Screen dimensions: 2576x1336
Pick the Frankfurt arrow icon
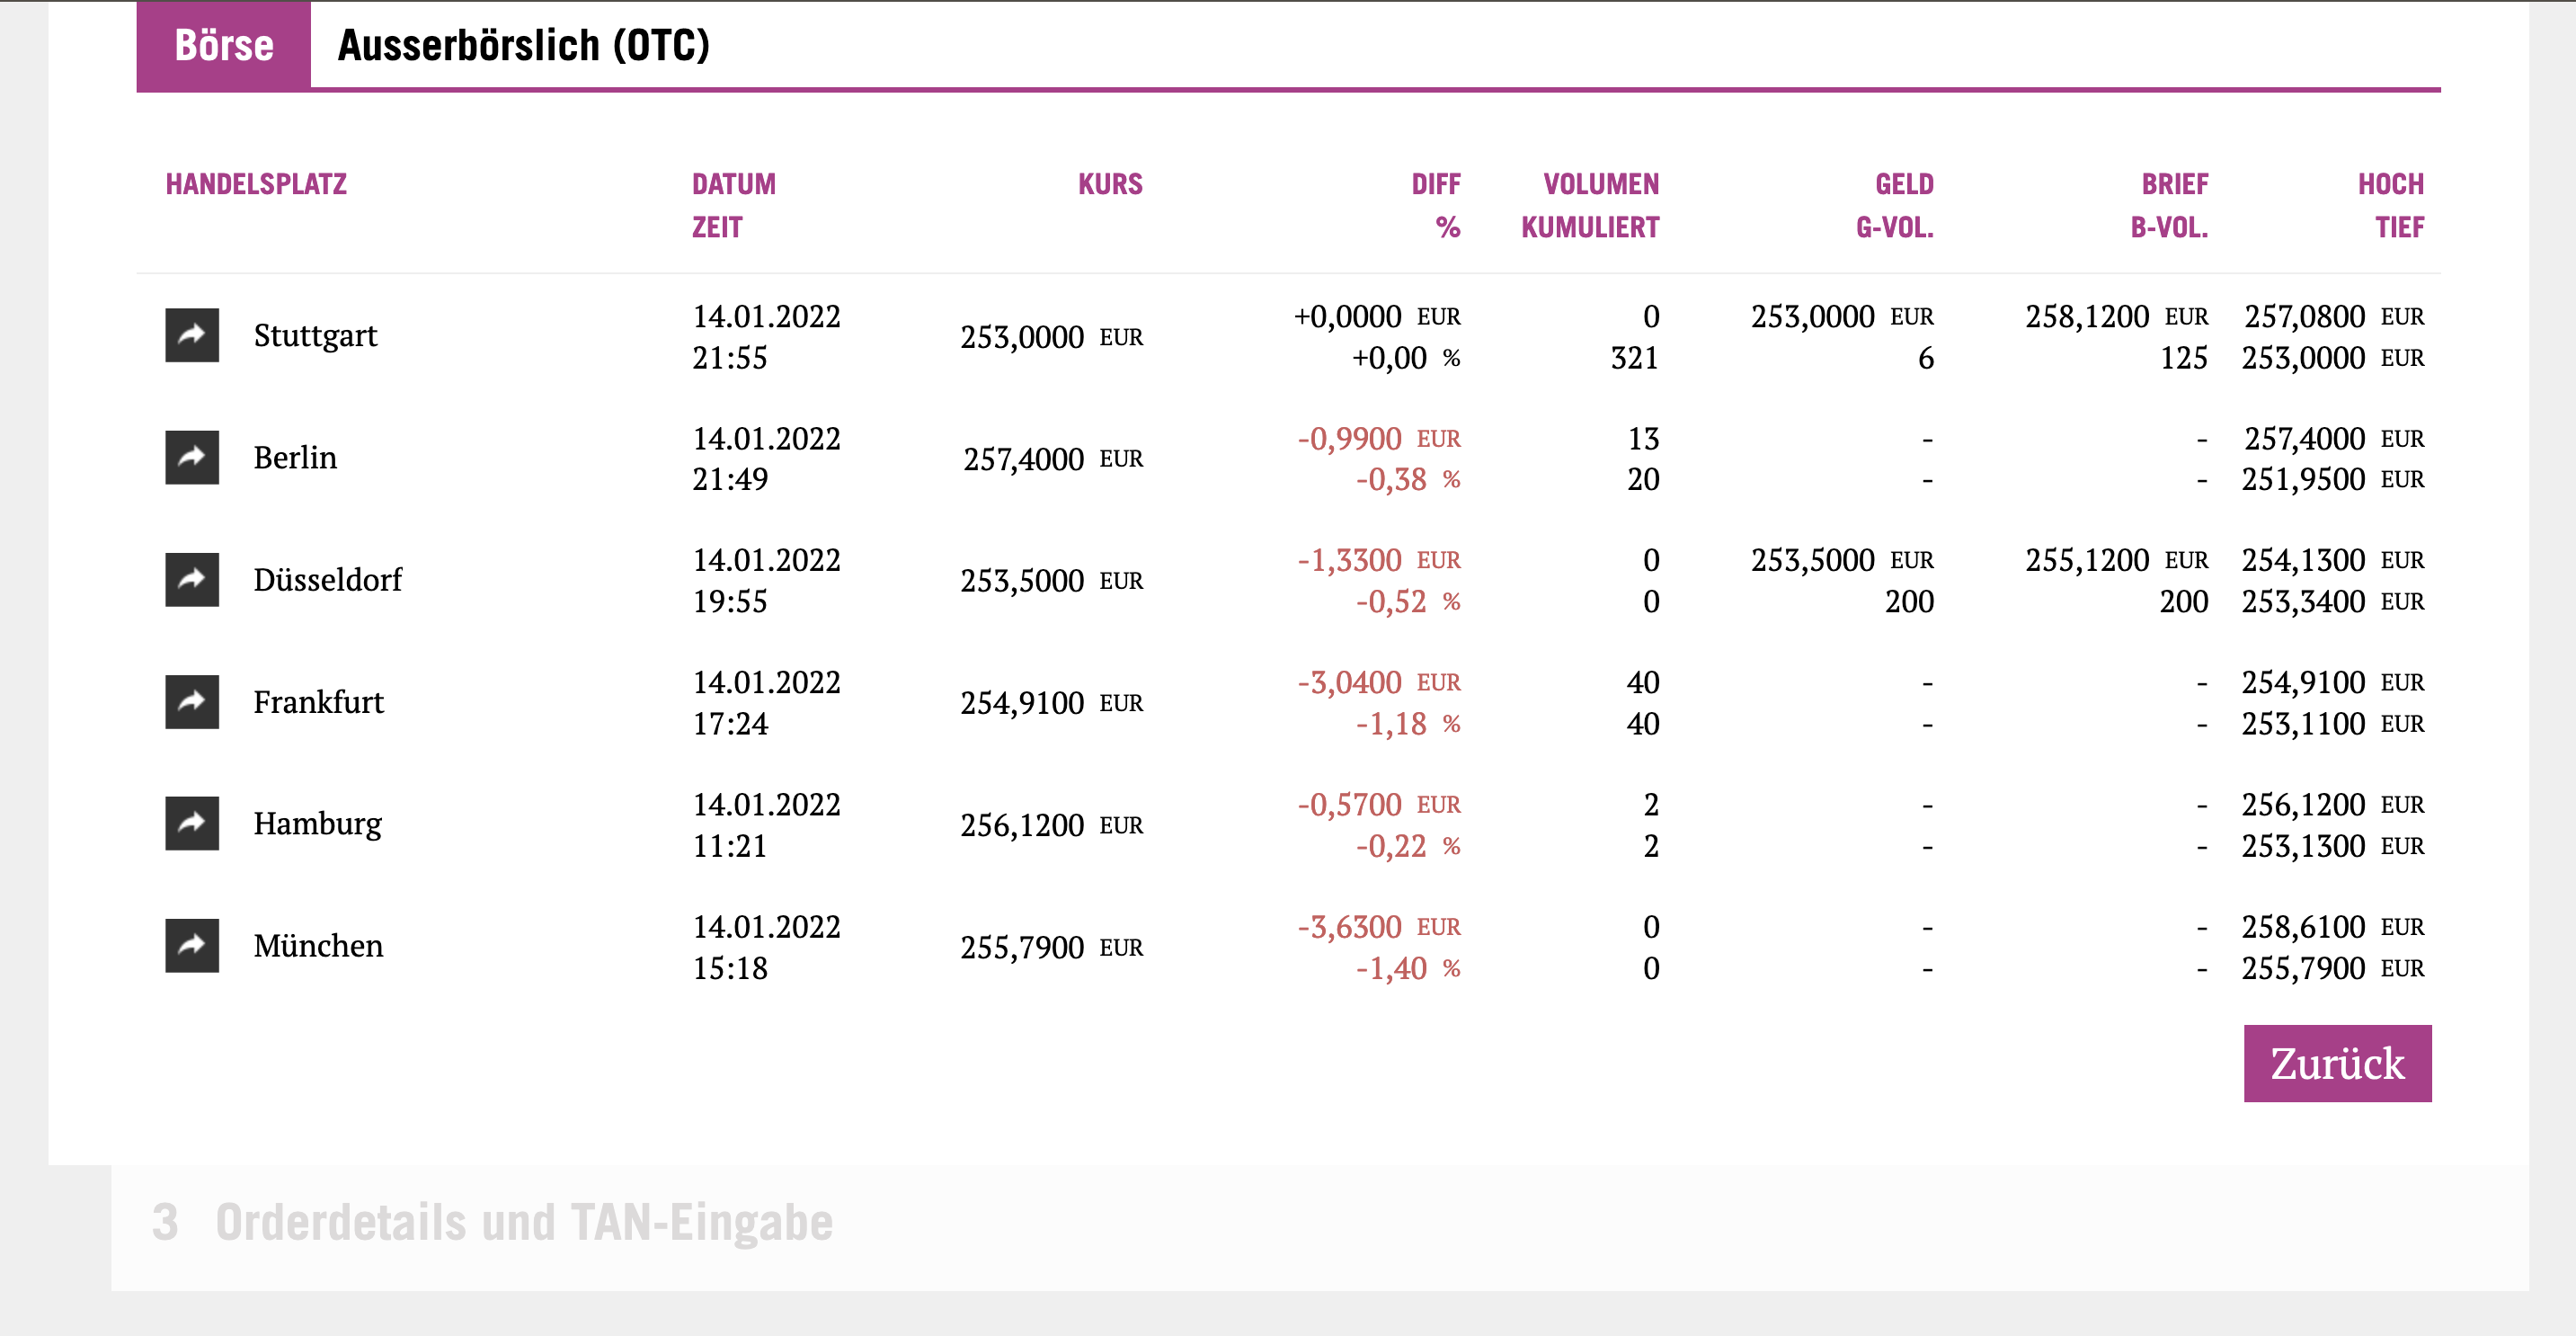click(192, 701)
